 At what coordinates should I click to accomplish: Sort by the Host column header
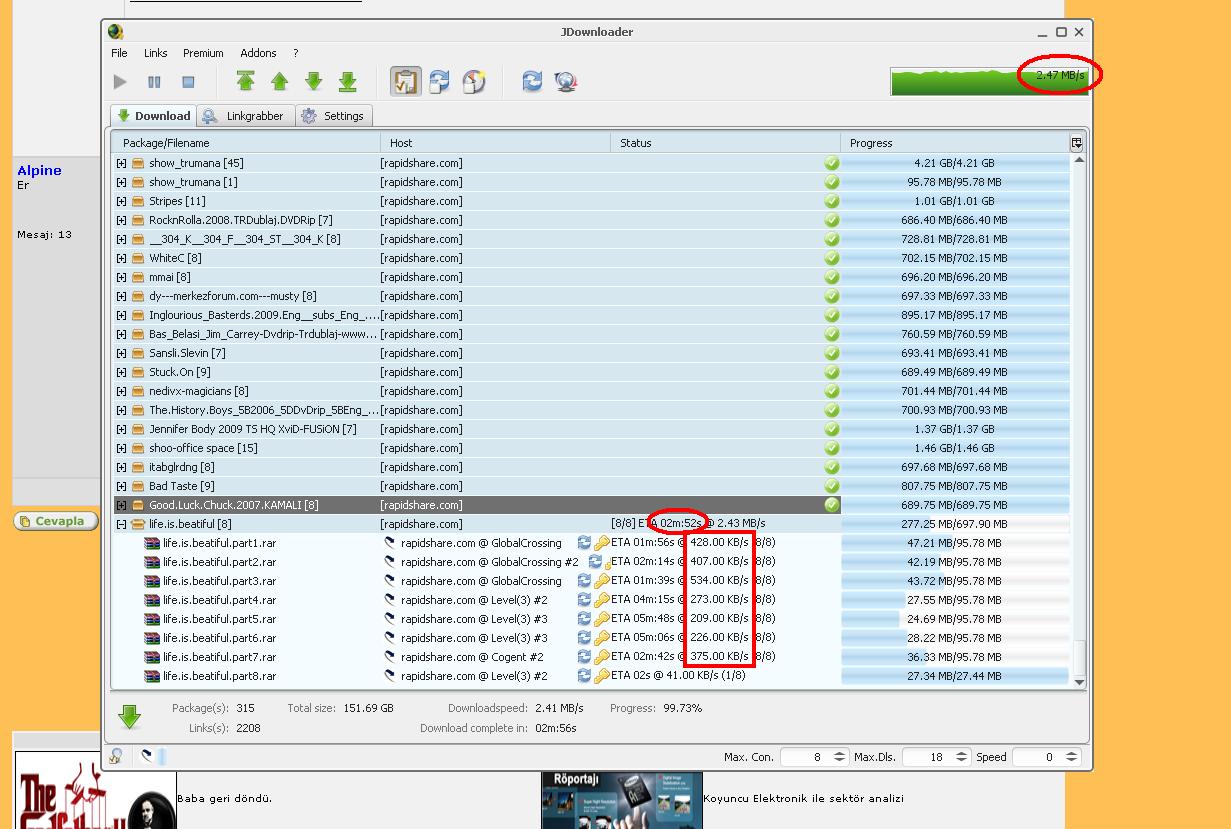495,143
